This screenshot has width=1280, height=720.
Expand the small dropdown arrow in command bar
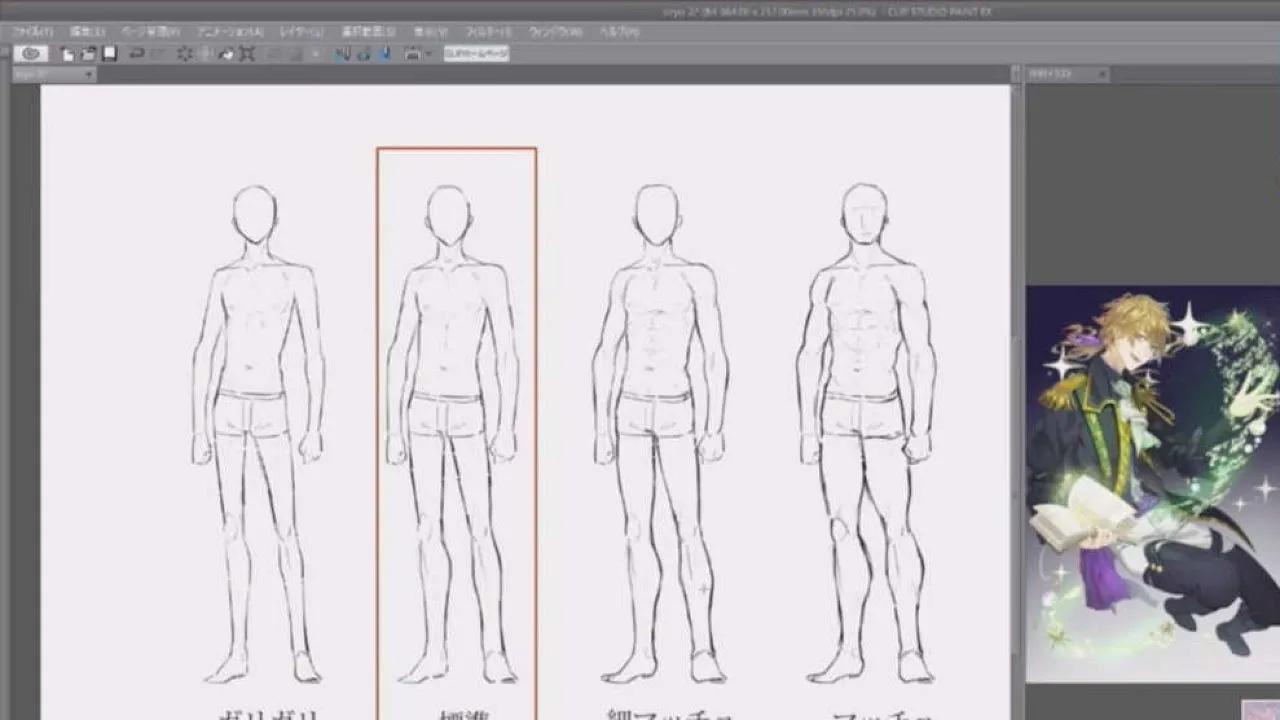(x=428, y=53)
